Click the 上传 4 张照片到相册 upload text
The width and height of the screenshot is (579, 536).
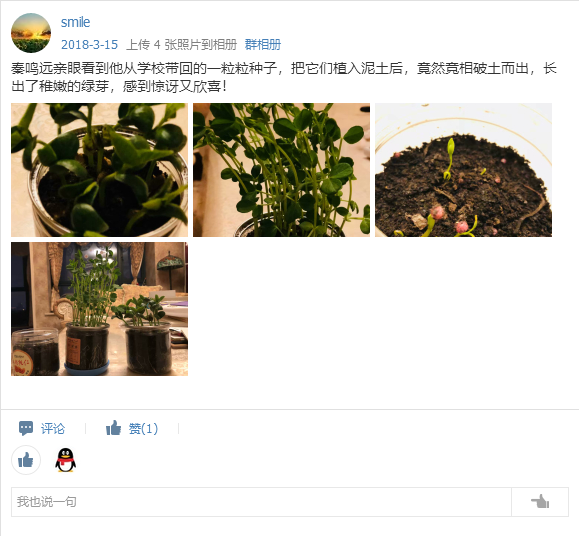click(x=181, y=45)
